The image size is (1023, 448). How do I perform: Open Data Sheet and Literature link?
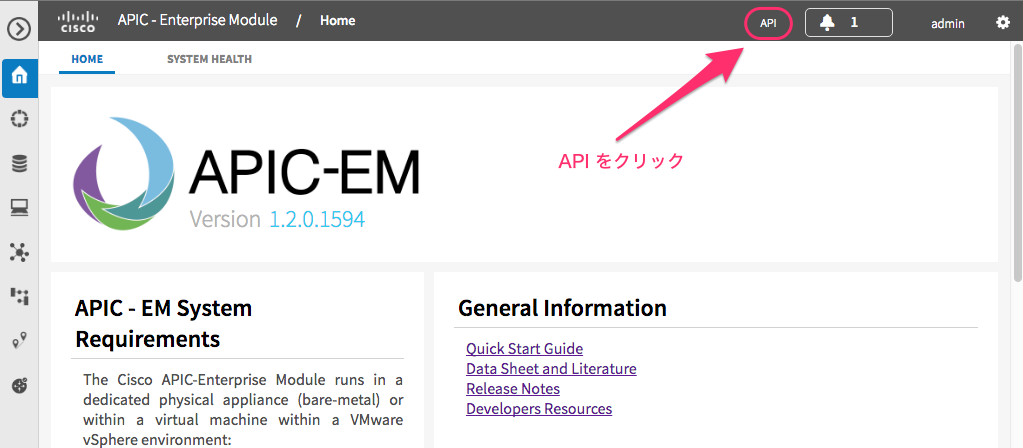pos(551,368)
